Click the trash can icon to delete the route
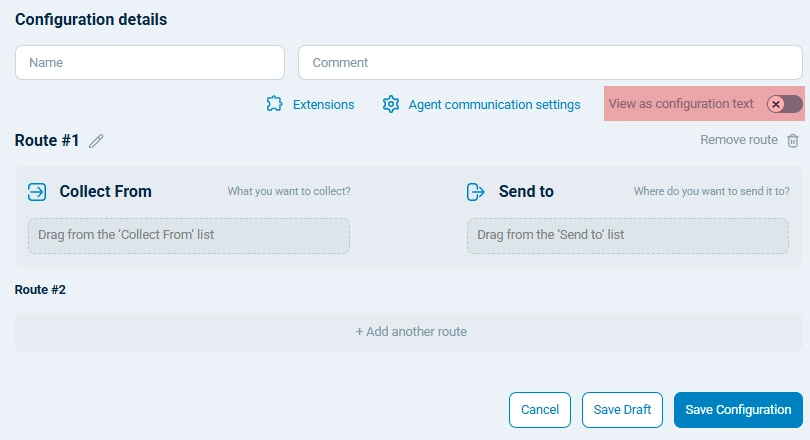 coord(793,141)
